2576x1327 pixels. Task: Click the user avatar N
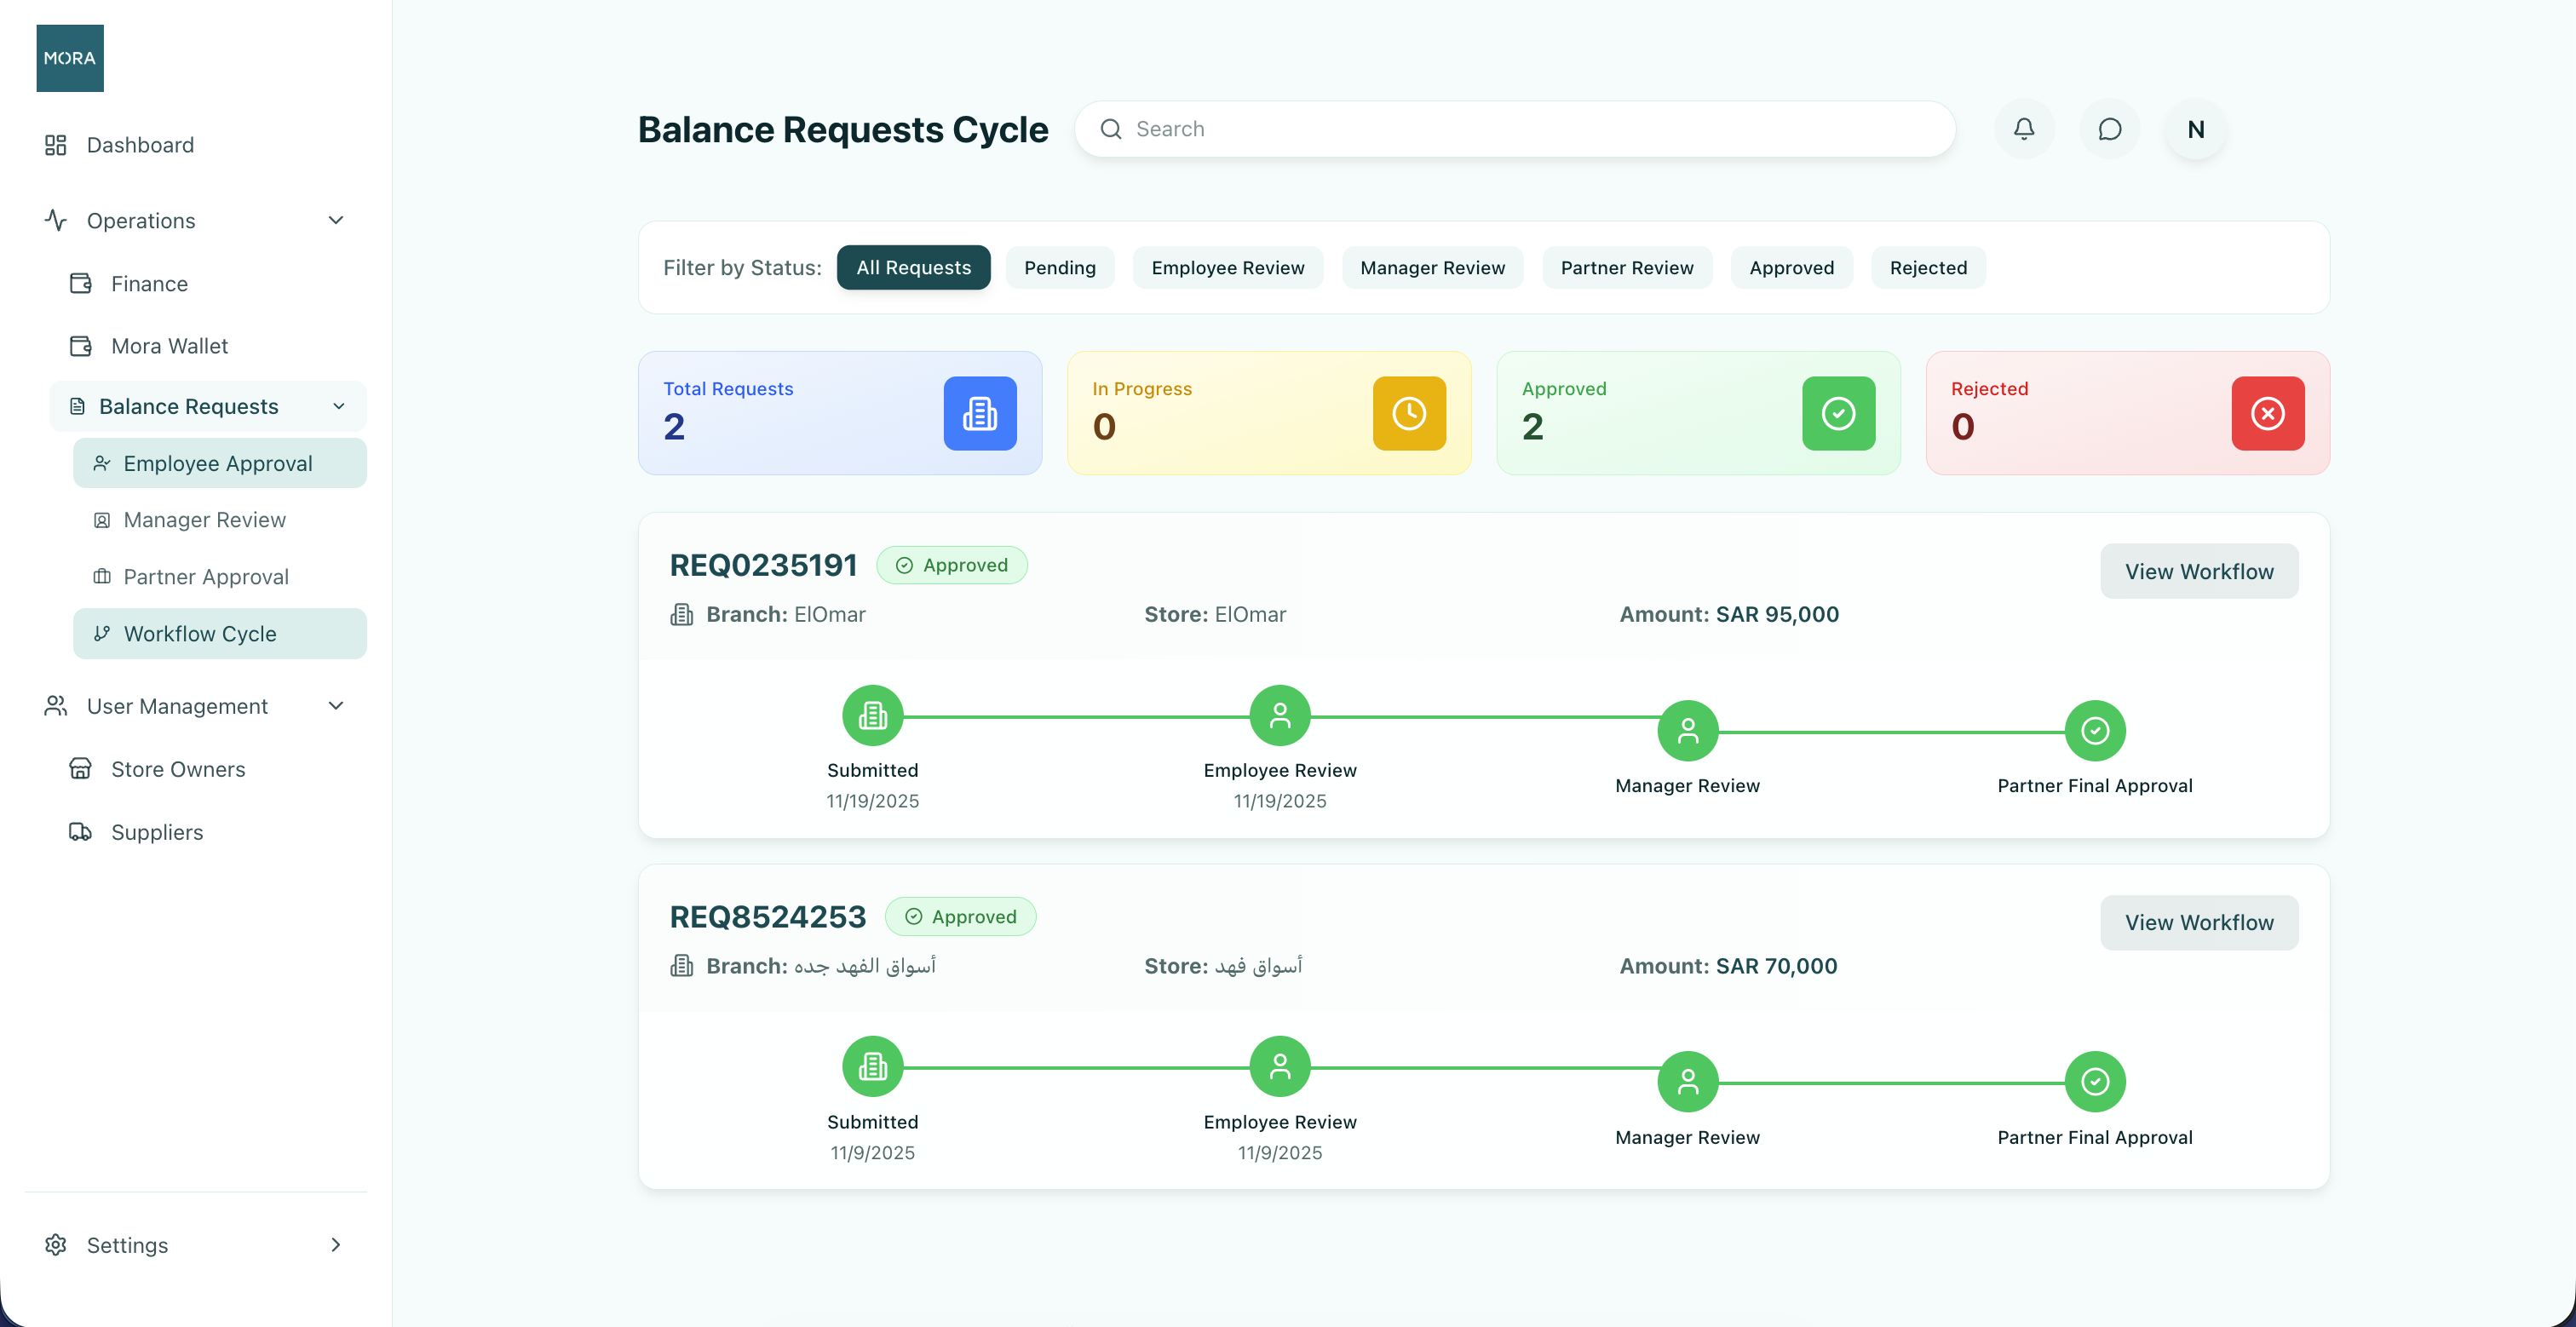pyautogui.click(x=2196, y=129)
